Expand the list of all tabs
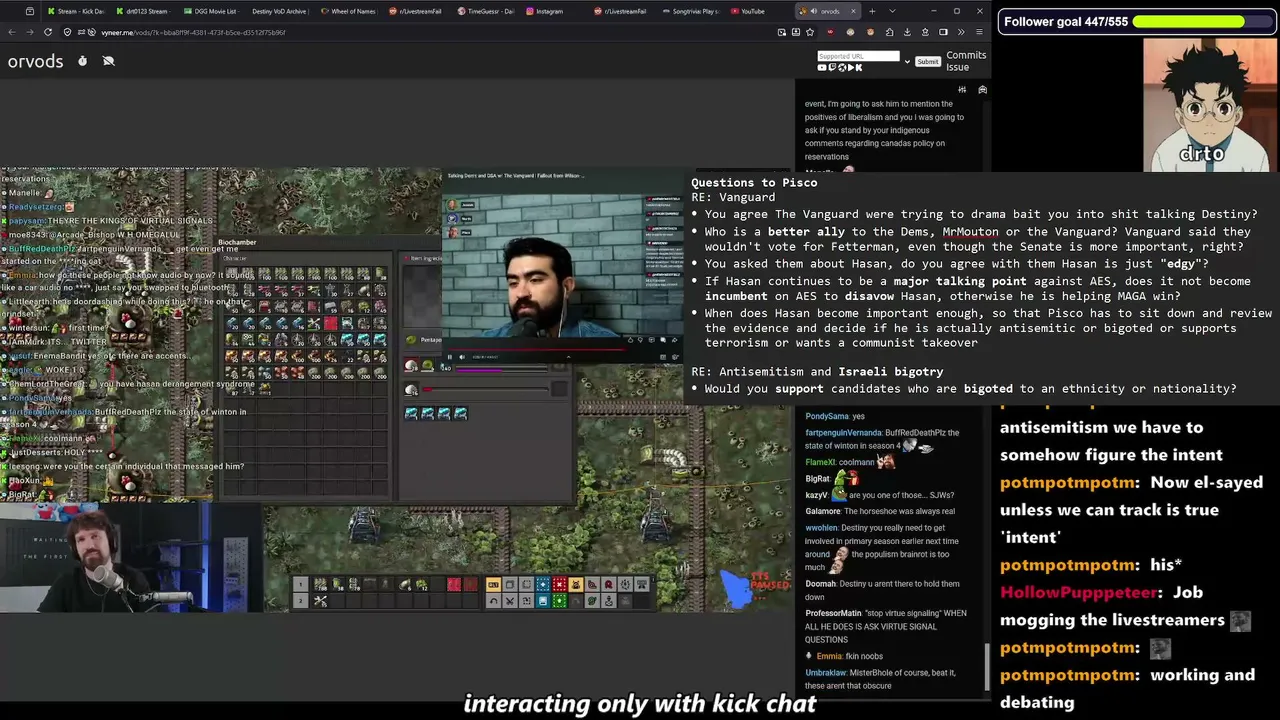 [891, 11]
